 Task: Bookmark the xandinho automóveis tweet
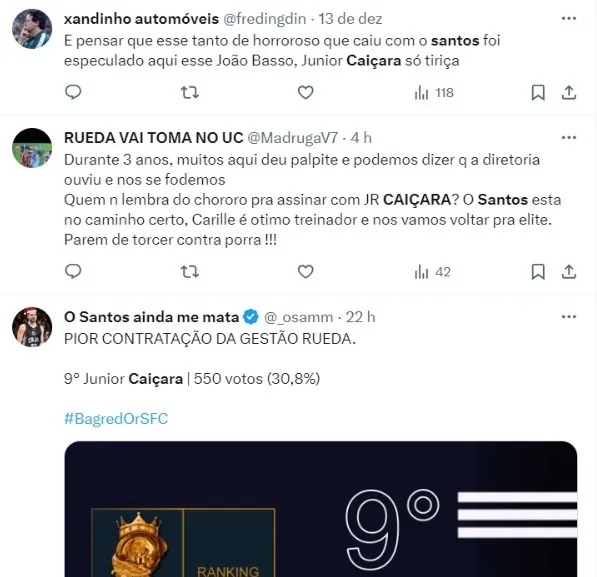(x=538, y=93)
